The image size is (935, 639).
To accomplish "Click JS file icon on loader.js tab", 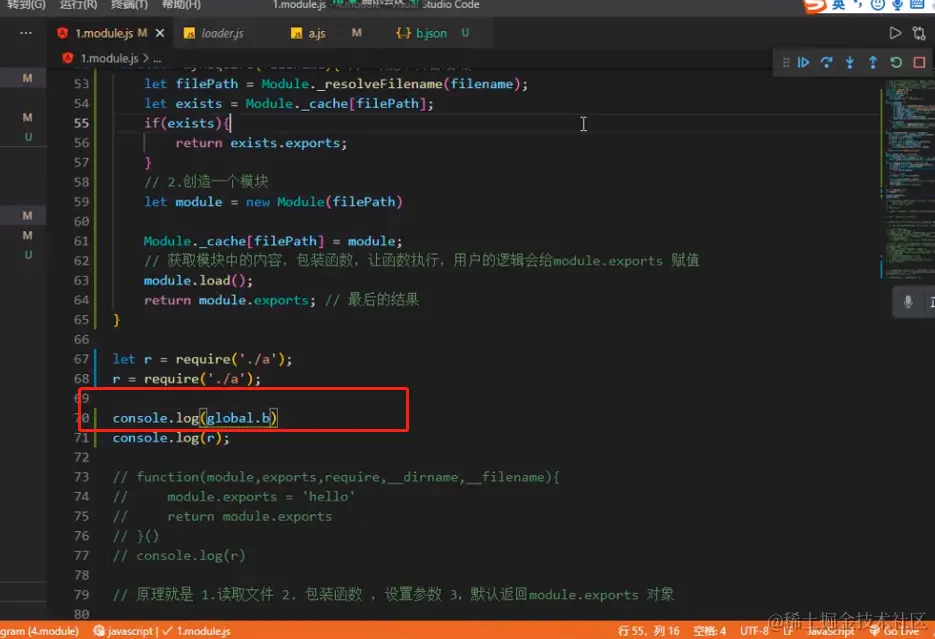I will pos(189,33).
